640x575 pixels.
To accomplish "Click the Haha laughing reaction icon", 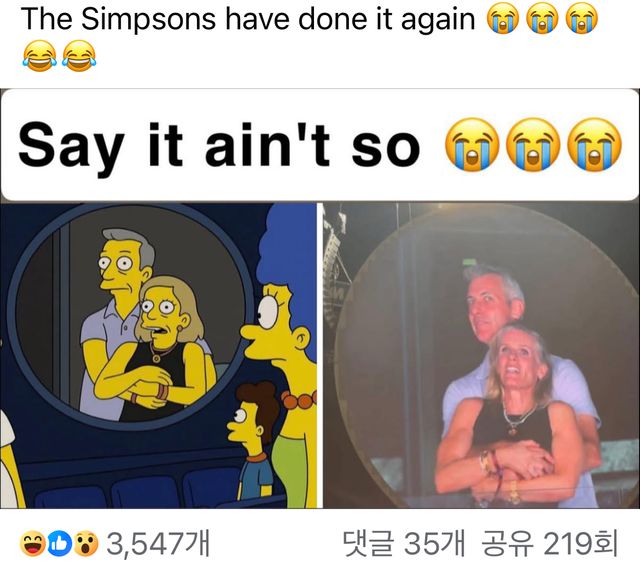I will pyautogui.click(x=32, y=544).
